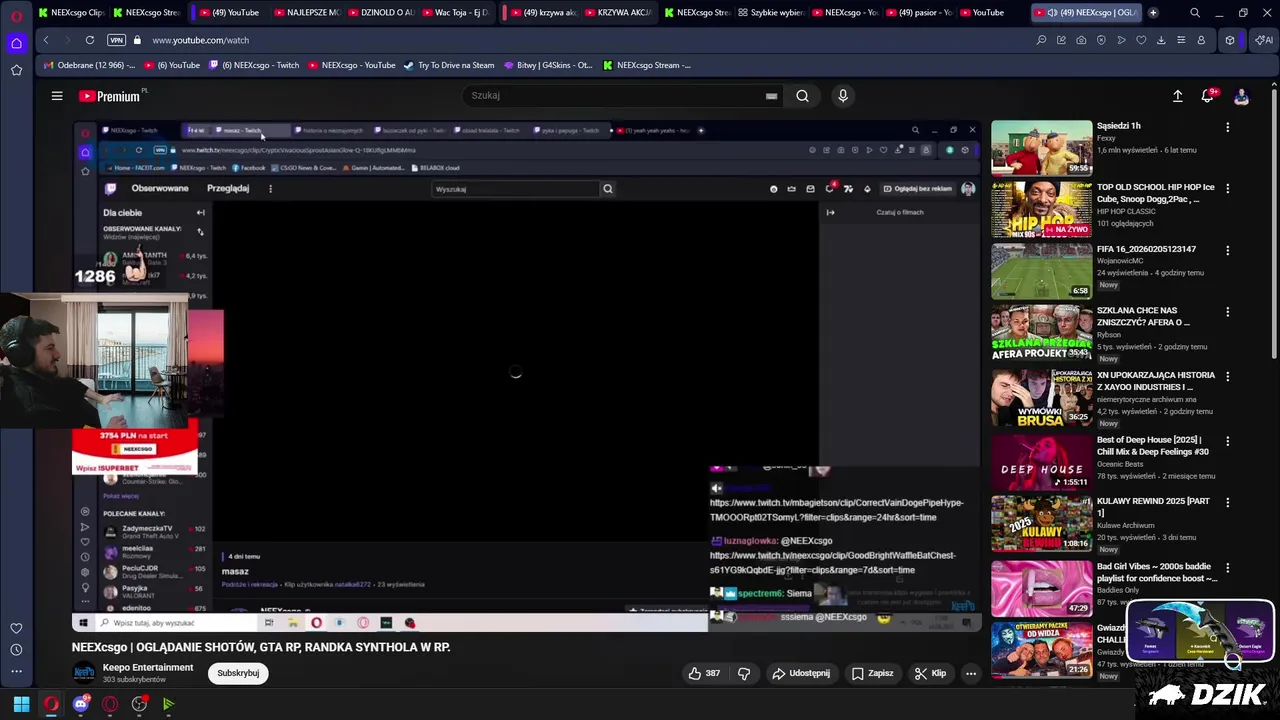Image resolution: width=1280 pixels, height=720 pixels.
Task: Open options menu for XN UPOKARZAJĄCA HISTORIA video
Action: point(1227,377)
